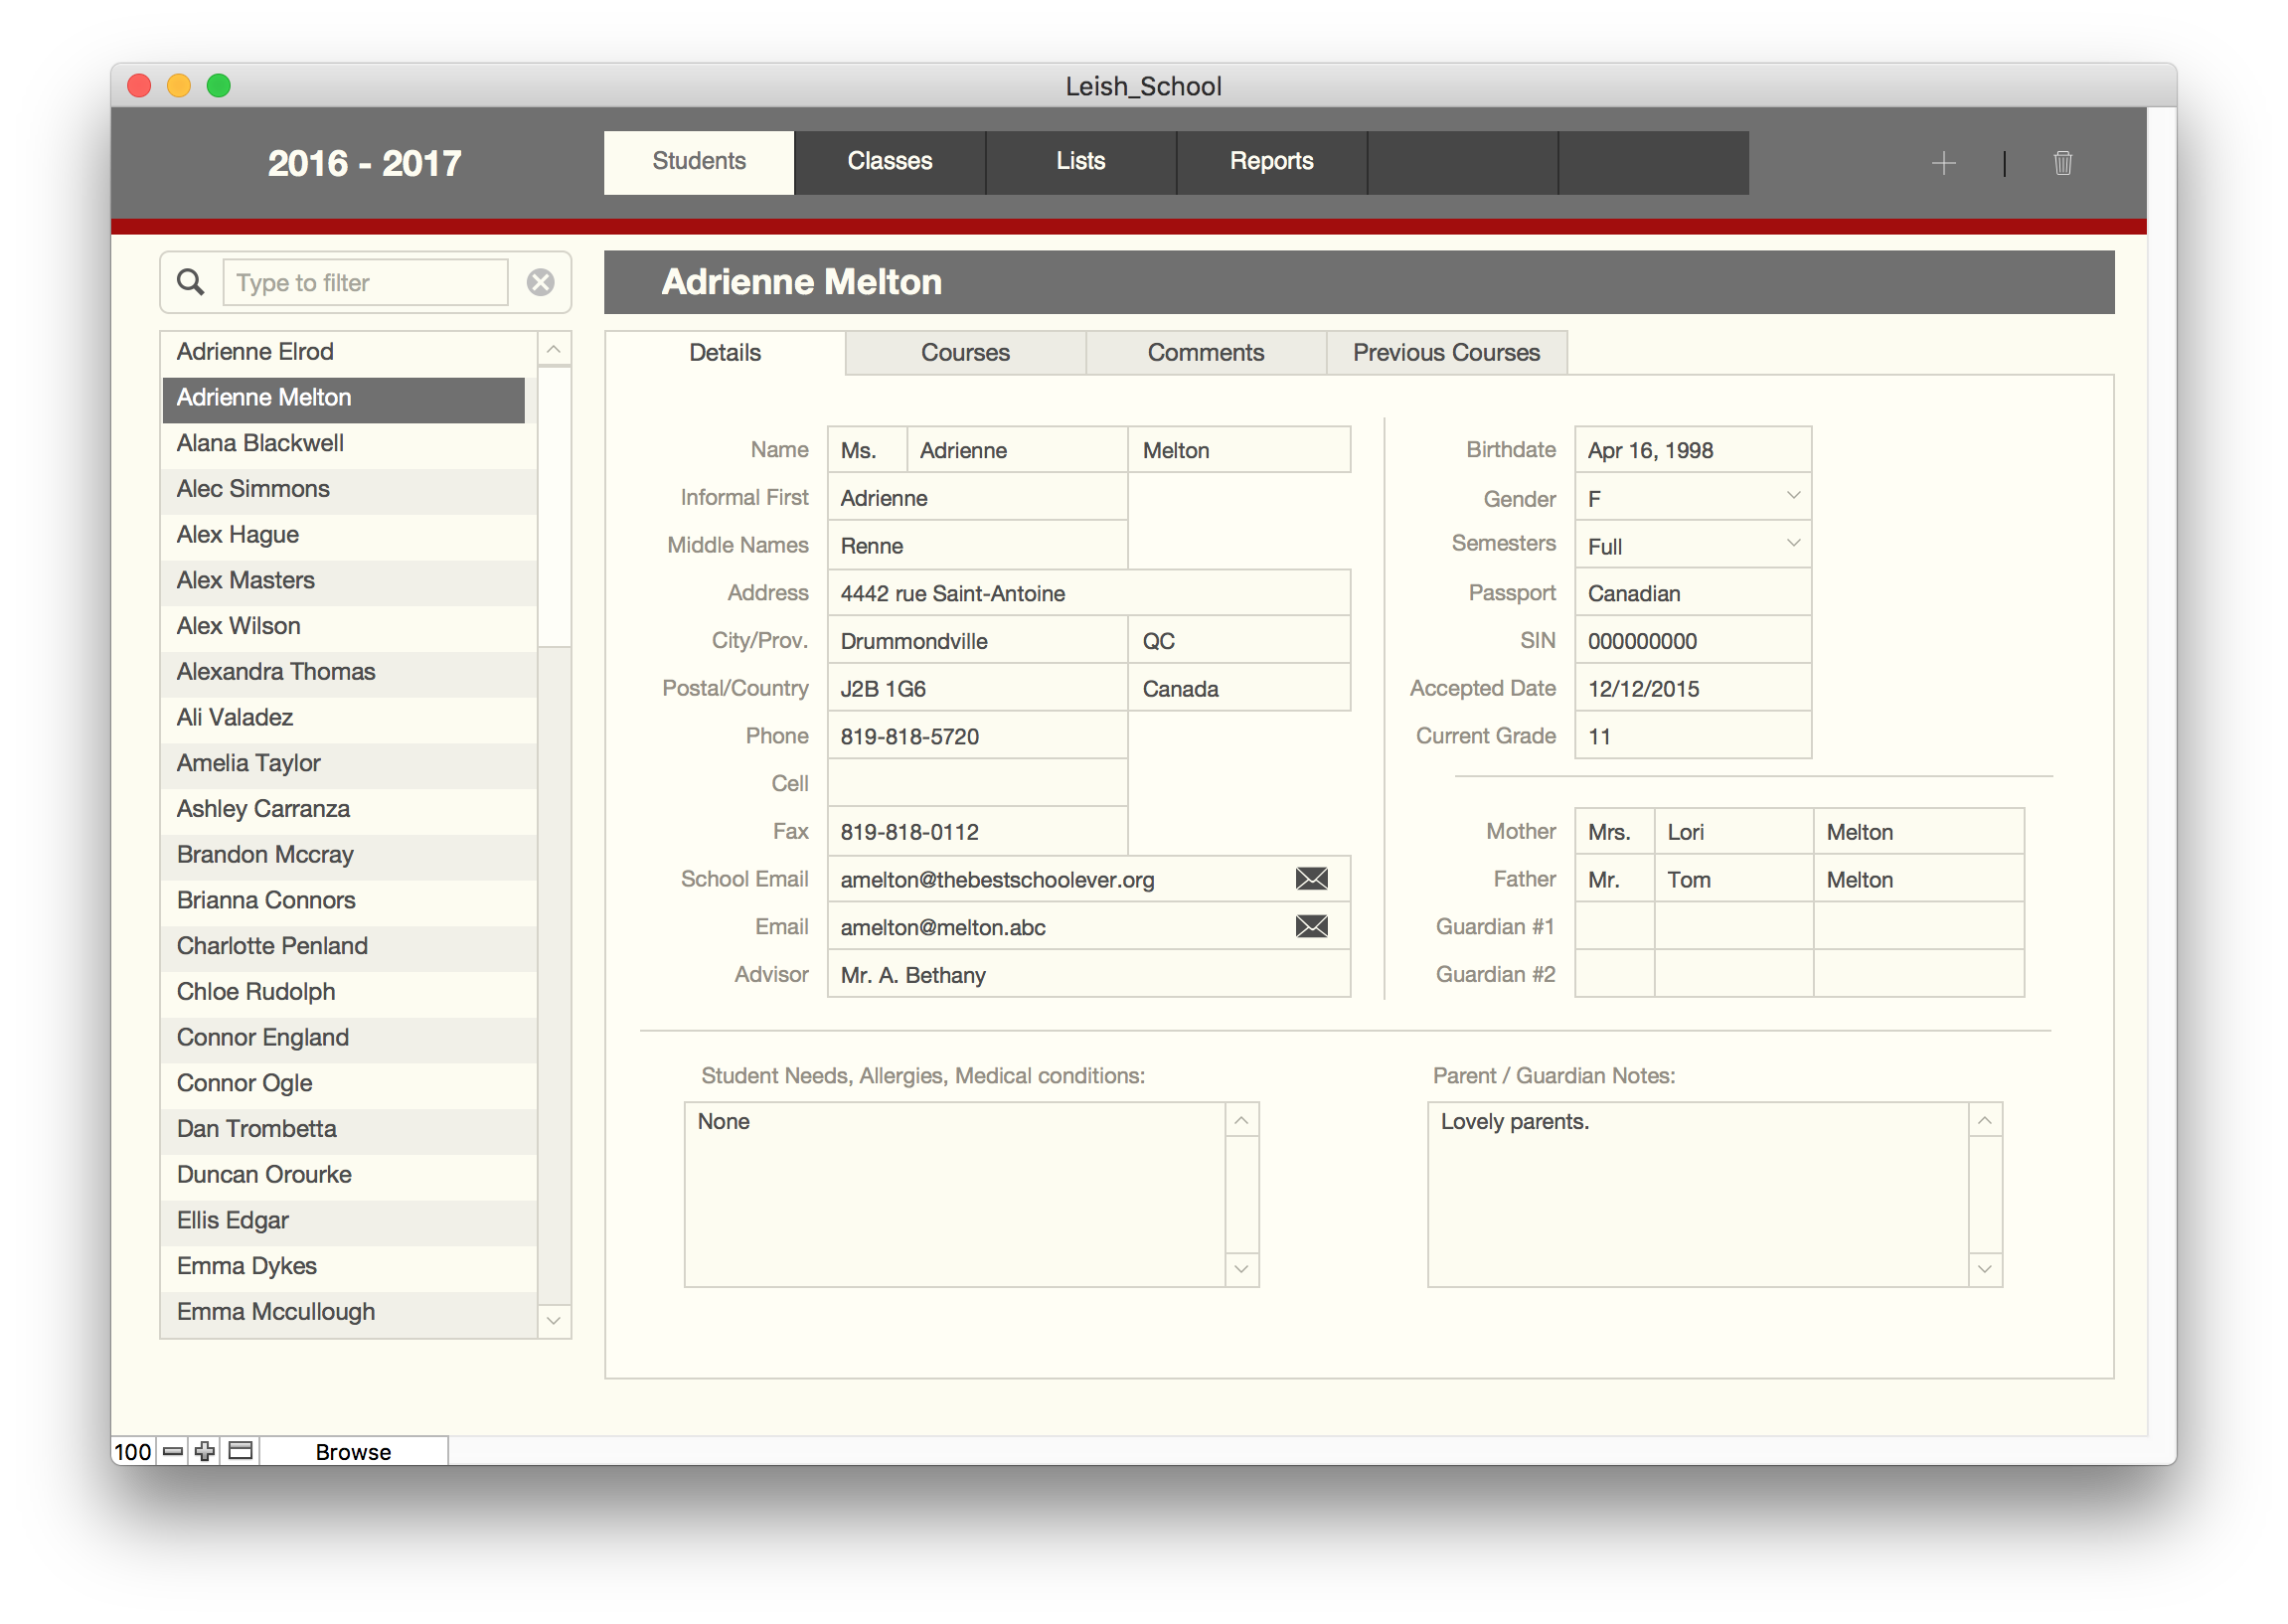Image resolution: width=2288 pixels, height=1624 pixels.
Task: Open the Comments sub-tab
Action: click(1205, 353)
